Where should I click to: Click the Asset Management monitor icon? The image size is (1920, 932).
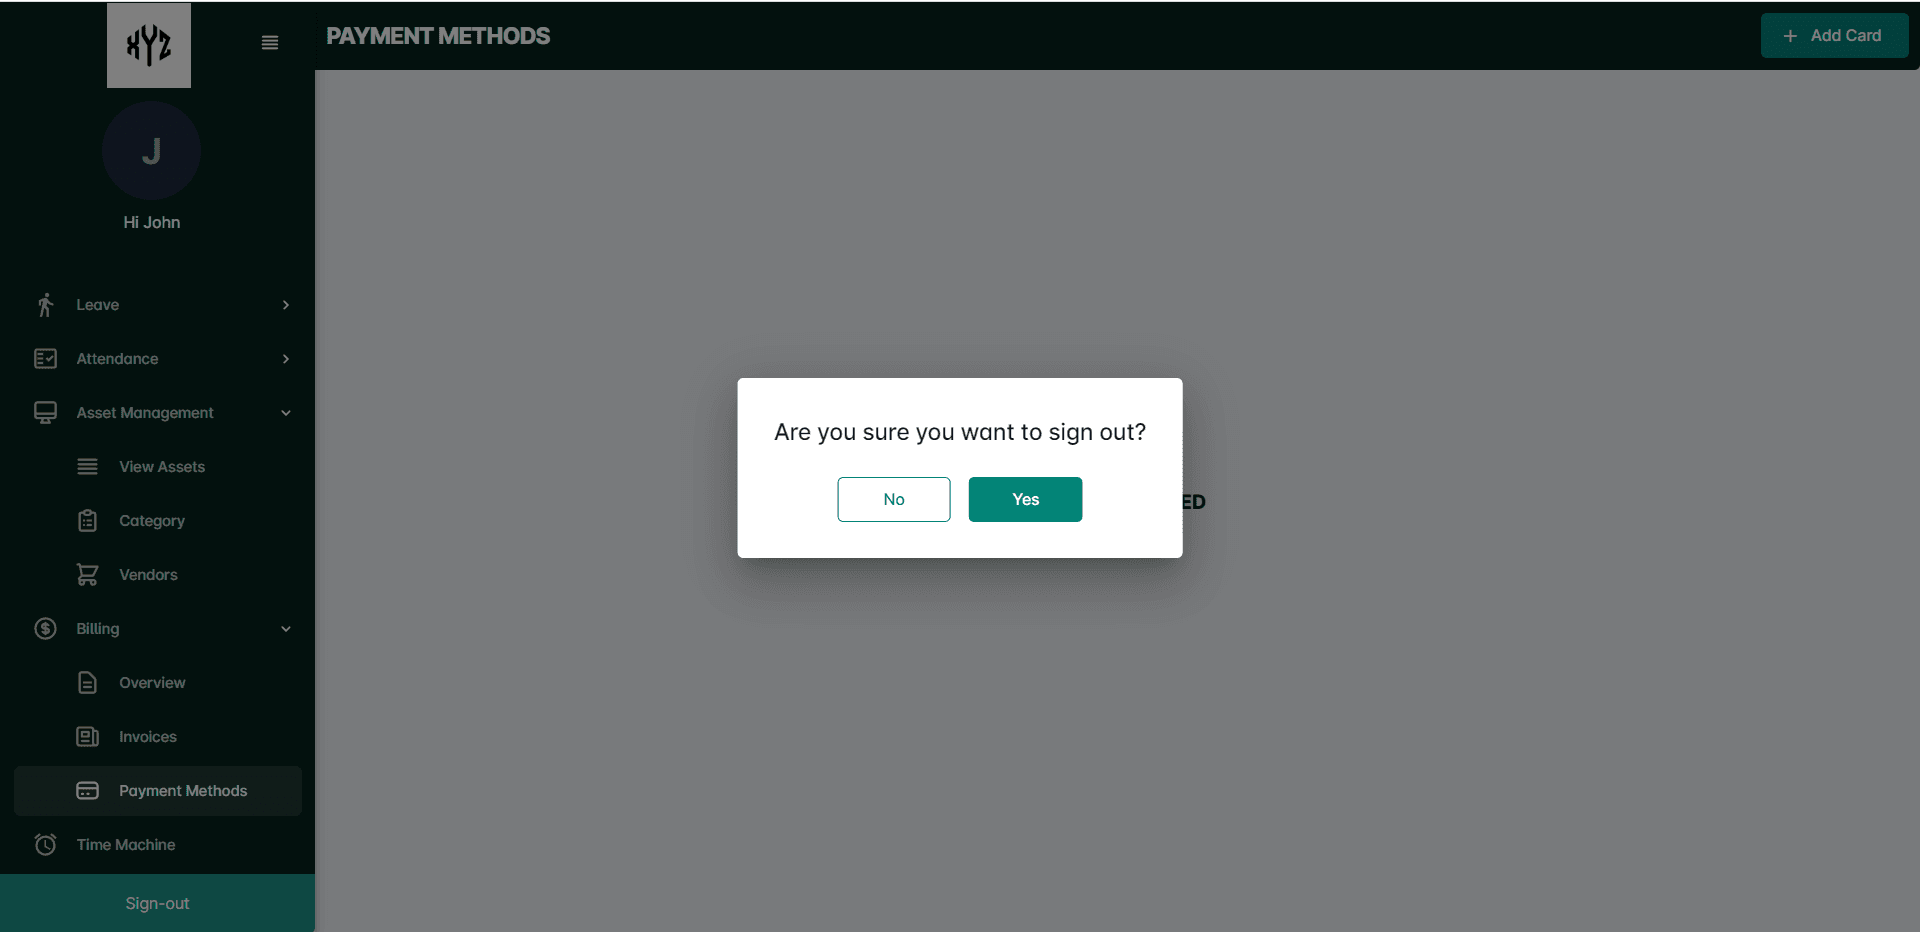(x=45, y=413)
